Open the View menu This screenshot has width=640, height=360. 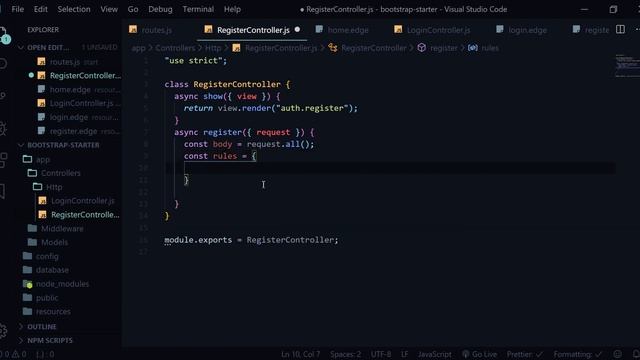pos(109,9)
